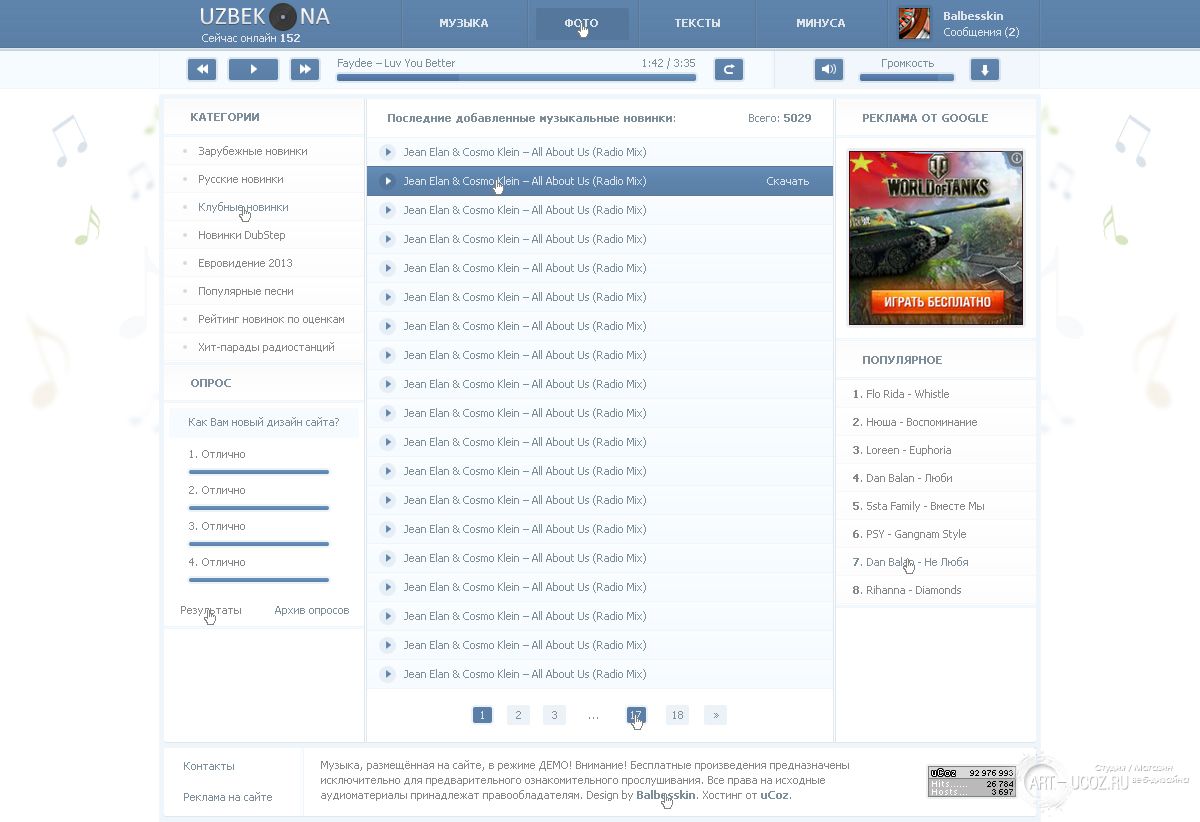This screenshot has height=822, width=1200.
Task: Open popular track Dan Balan - Не Любя
Action: coord(917,562)
